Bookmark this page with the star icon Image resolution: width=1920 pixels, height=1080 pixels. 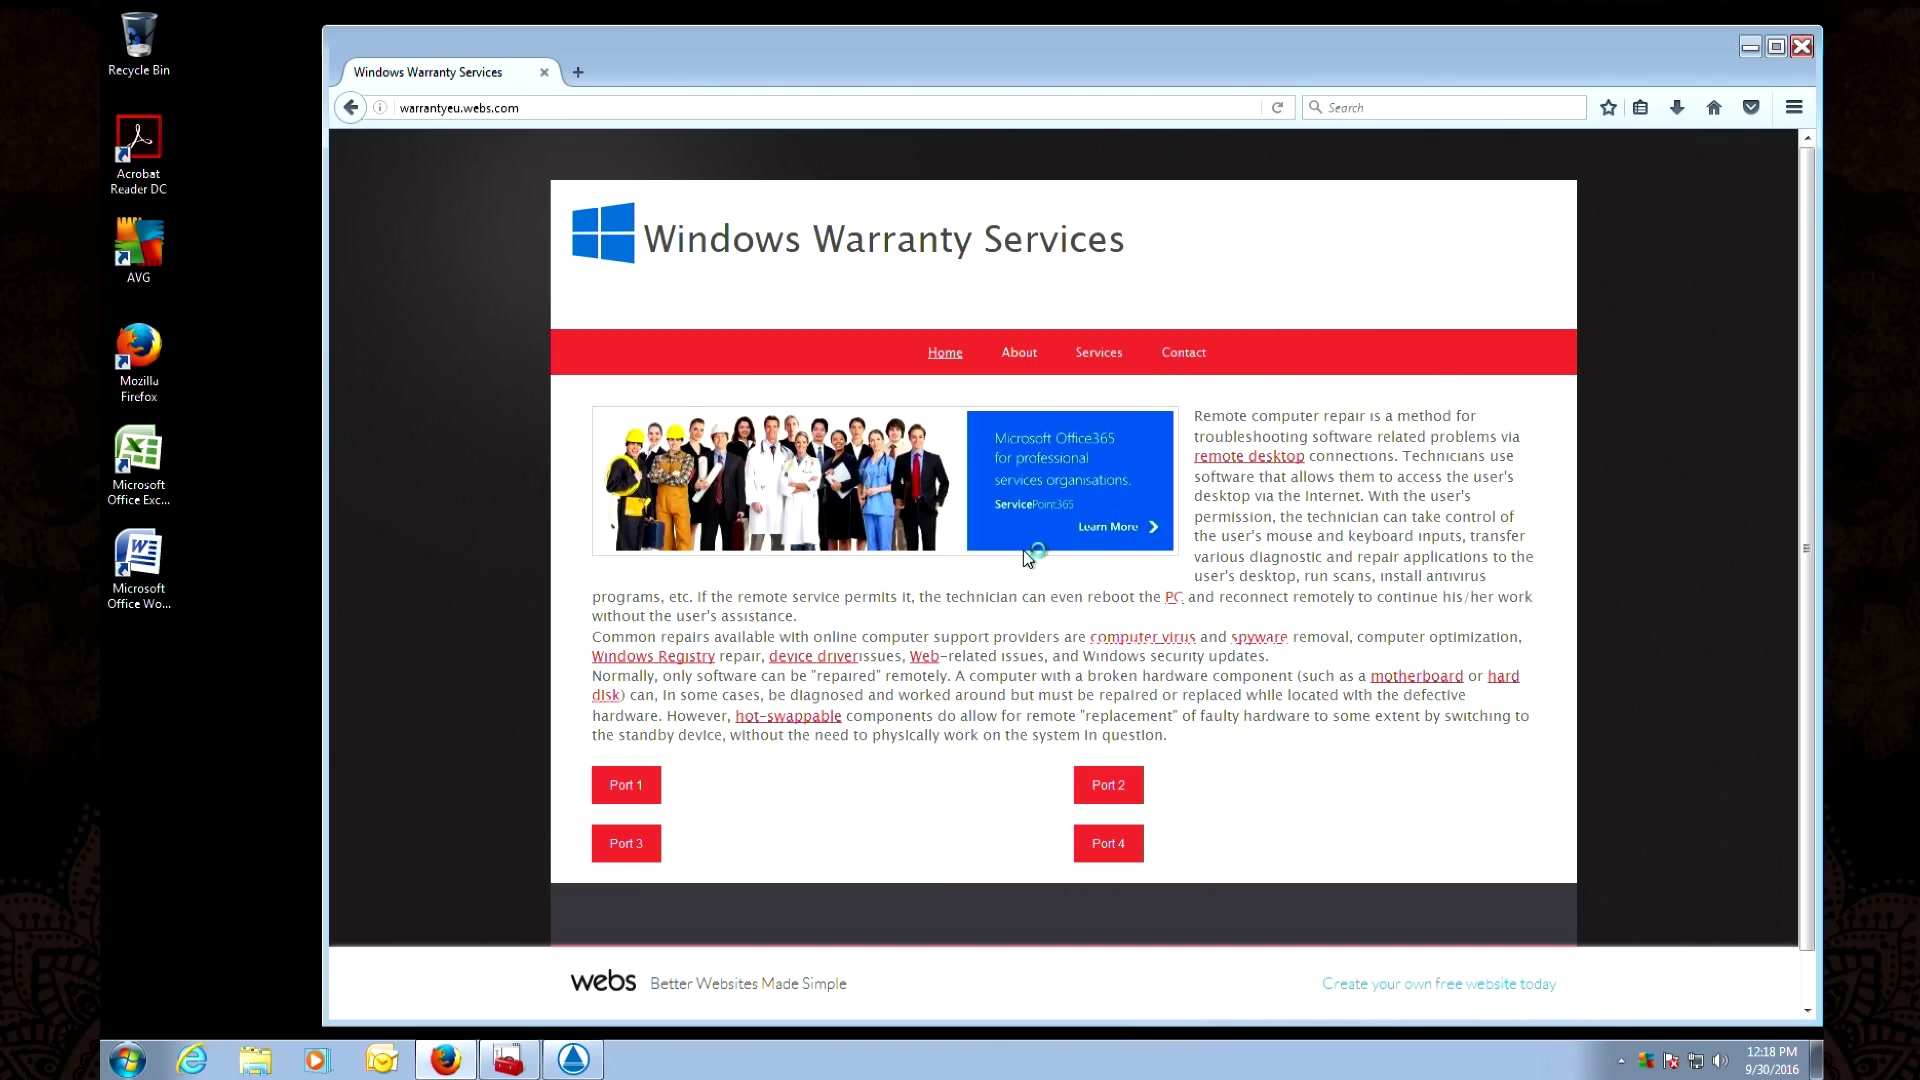point(1608,107)
